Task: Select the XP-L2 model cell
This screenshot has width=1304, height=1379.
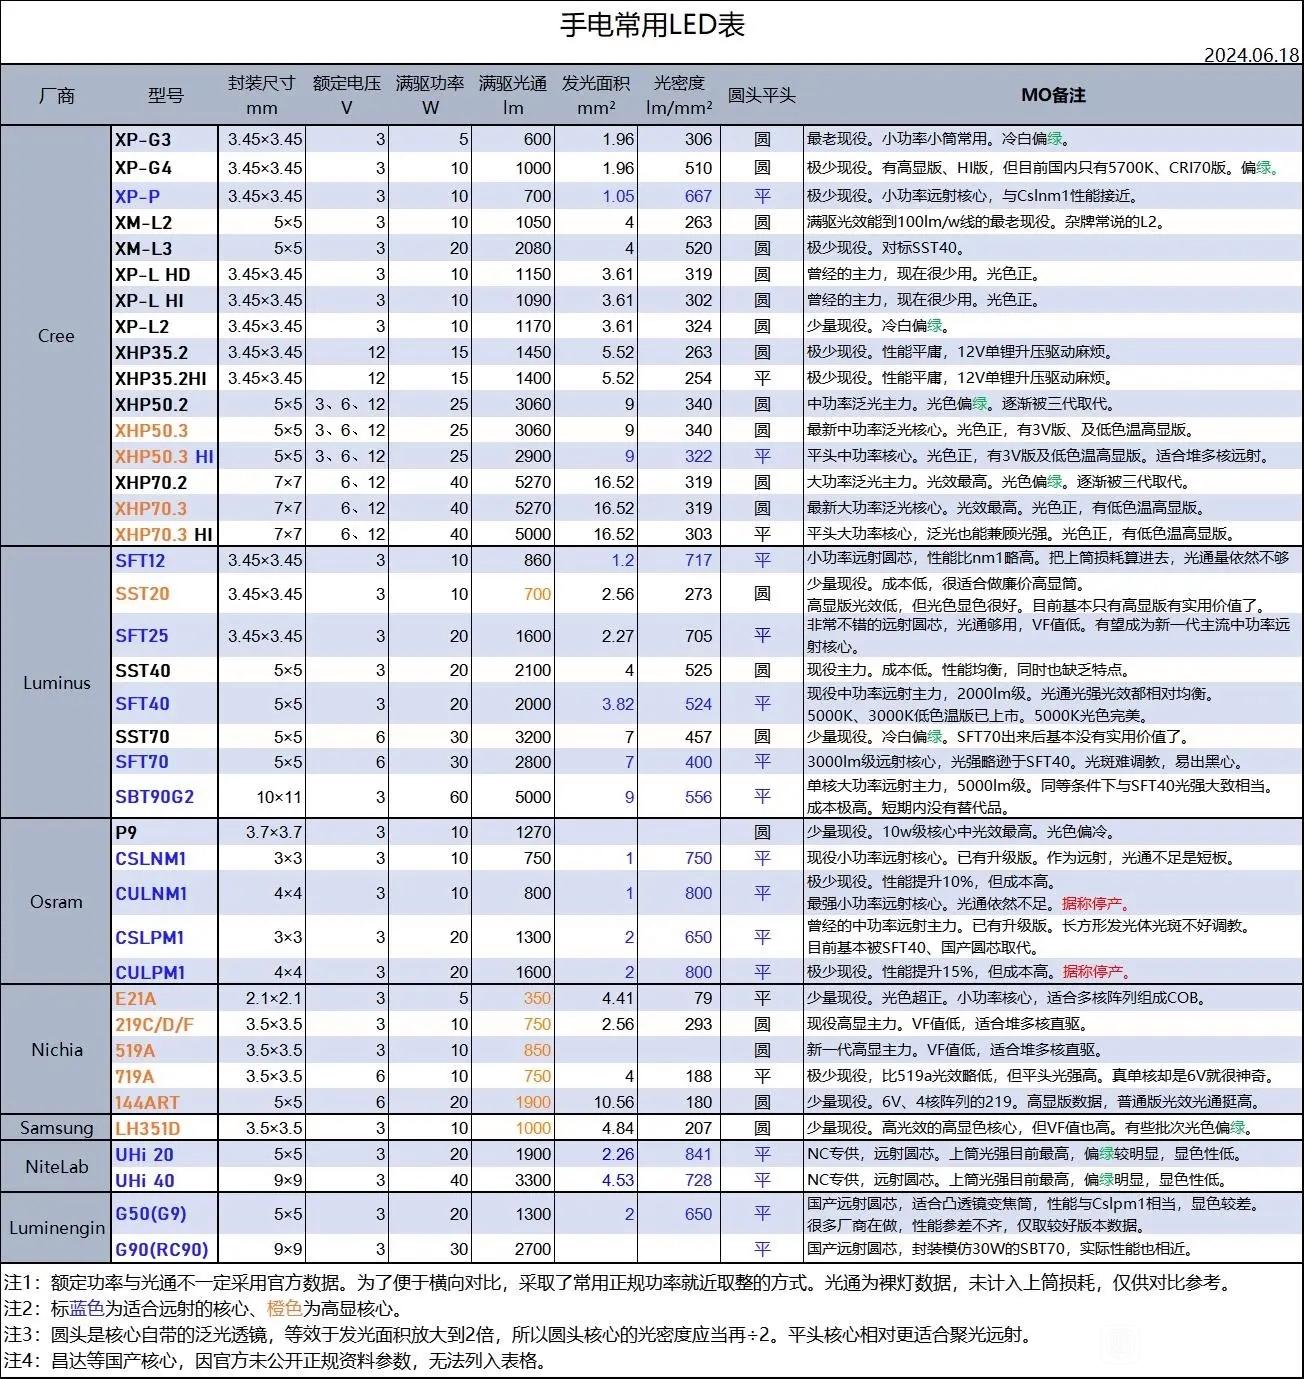Action: 165,326
